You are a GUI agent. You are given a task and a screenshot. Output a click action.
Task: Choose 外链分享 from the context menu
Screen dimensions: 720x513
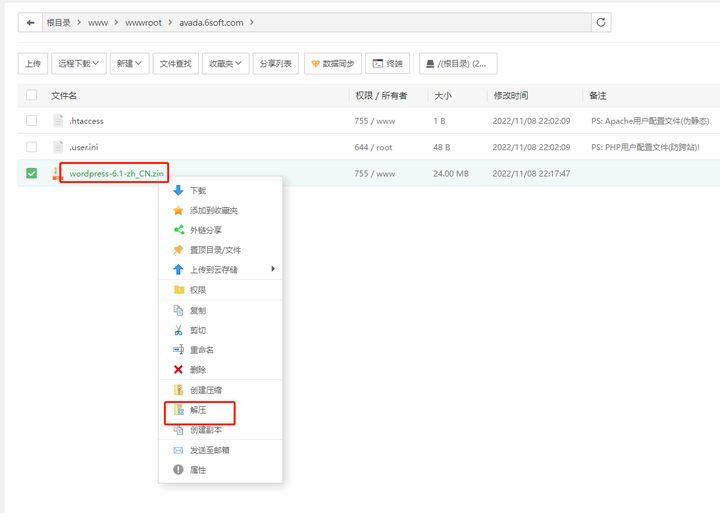tap(220, 230)
